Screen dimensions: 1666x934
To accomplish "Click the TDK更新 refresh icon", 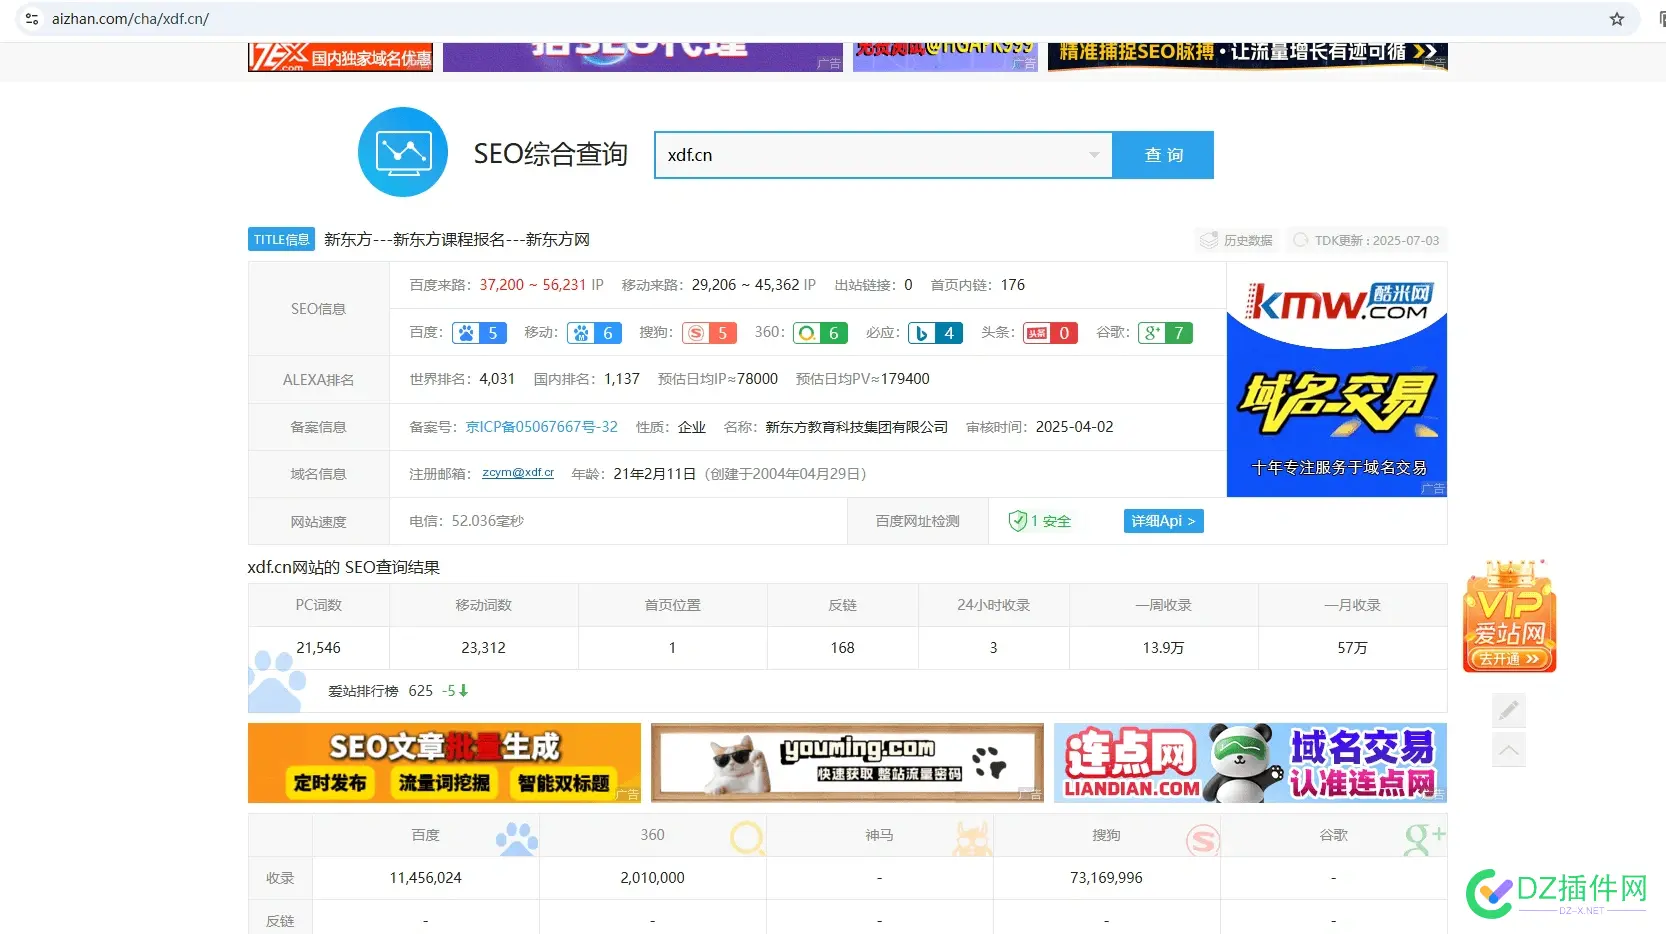I will 1300,240.
